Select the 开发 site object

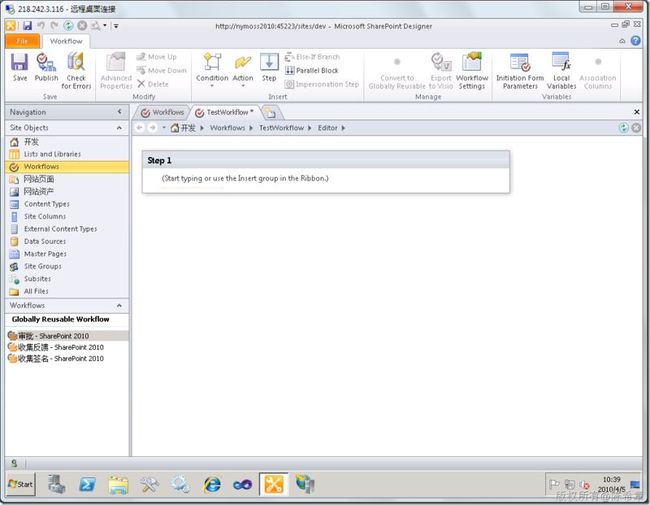pyautogui.click(x=67, y=142)
